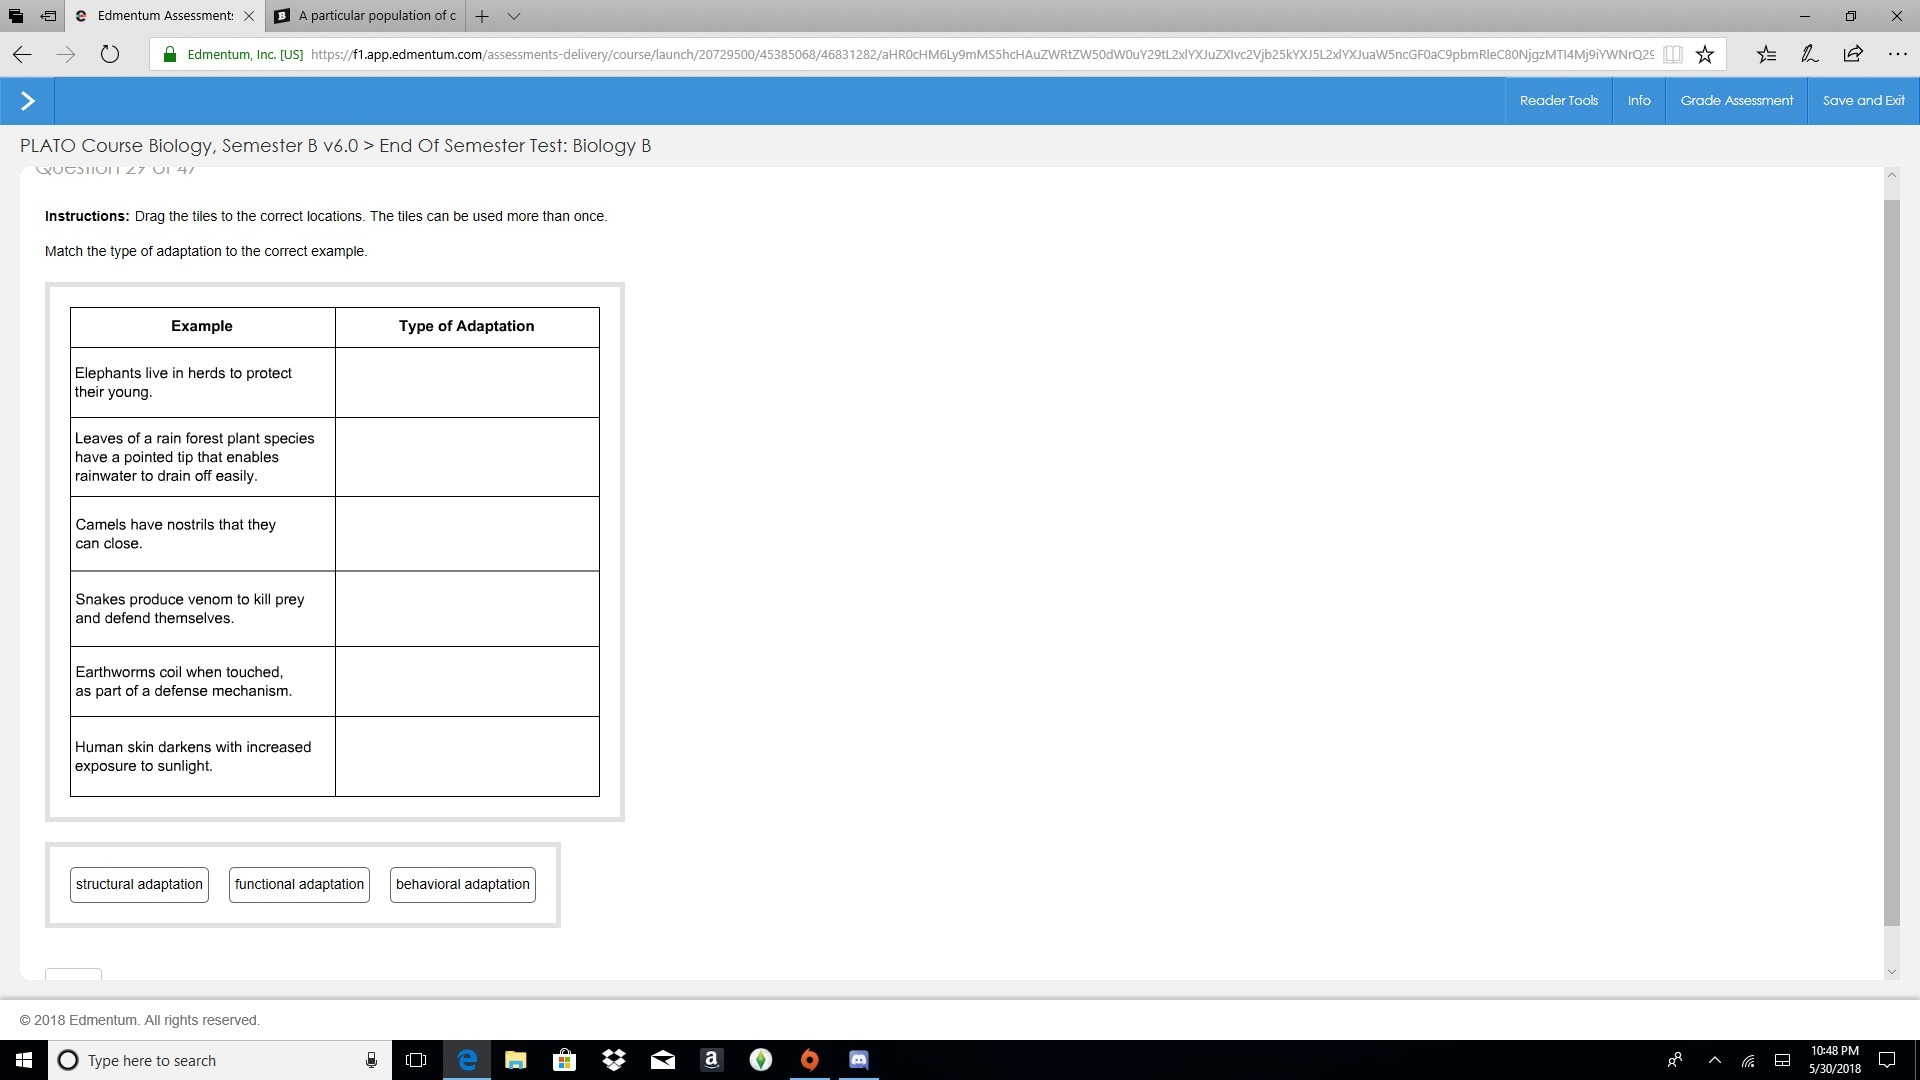Image resolution: width=1920 pixels, height=1080 pixels.
Task: Open reading view book icon
Action: [1672, 54]
